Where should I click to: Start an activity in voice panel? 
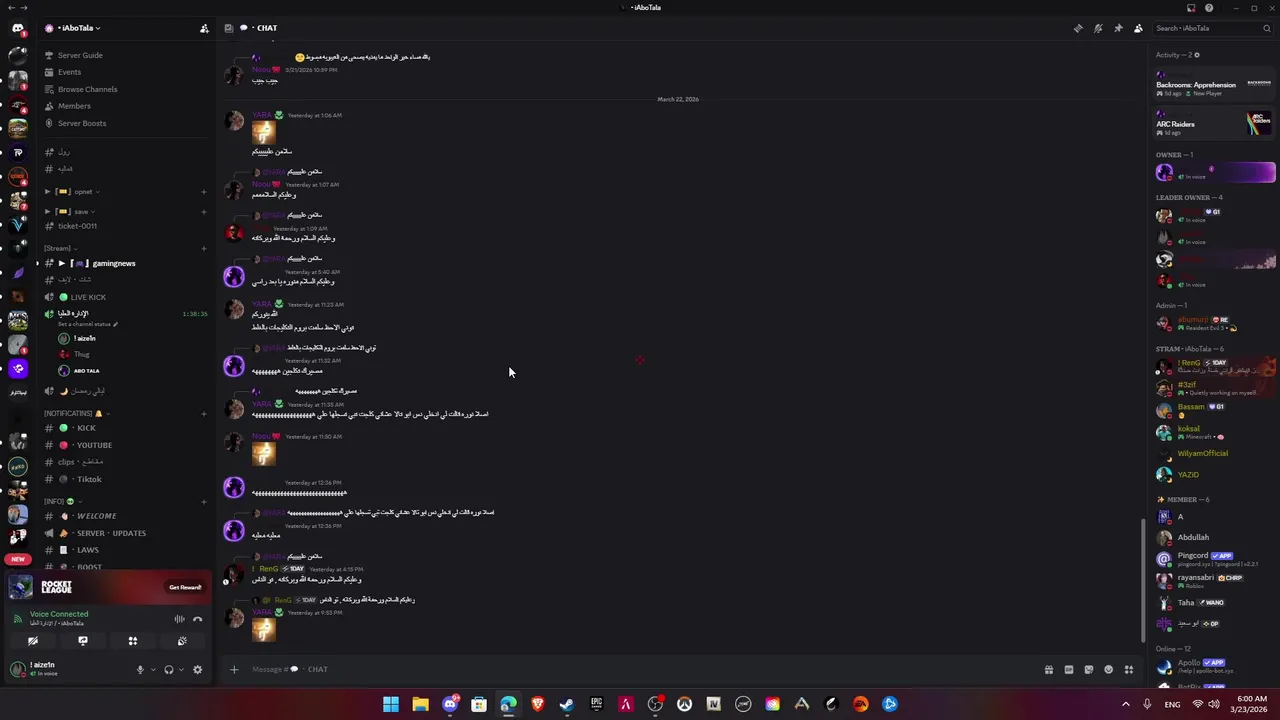(132, 641)
